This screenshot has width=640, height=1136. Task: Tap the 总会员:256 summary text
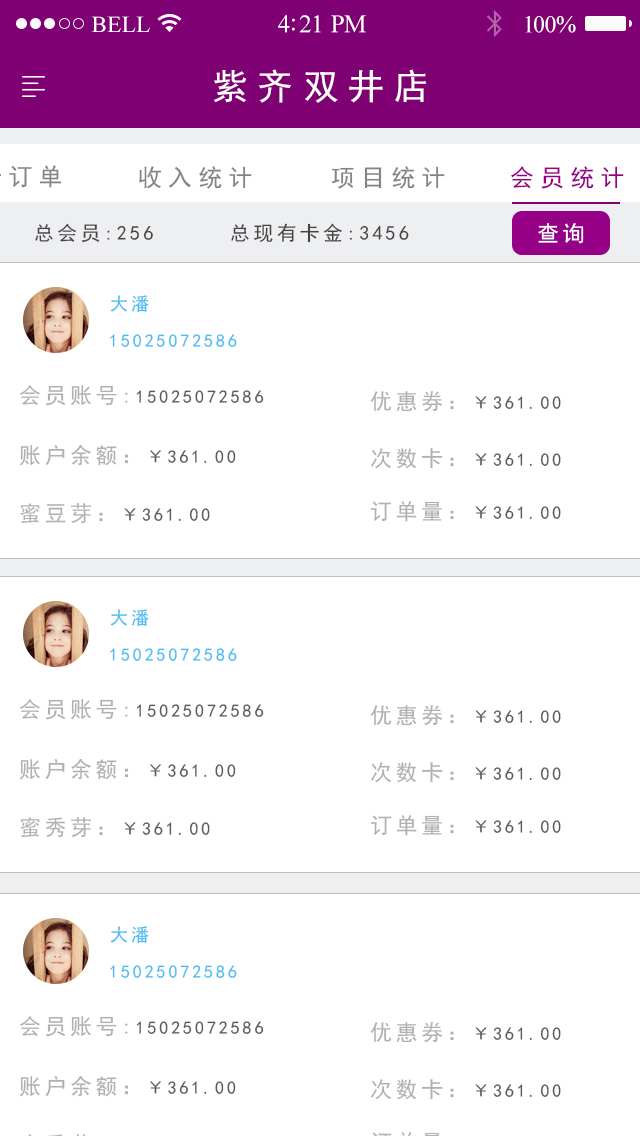click(95, 234)
